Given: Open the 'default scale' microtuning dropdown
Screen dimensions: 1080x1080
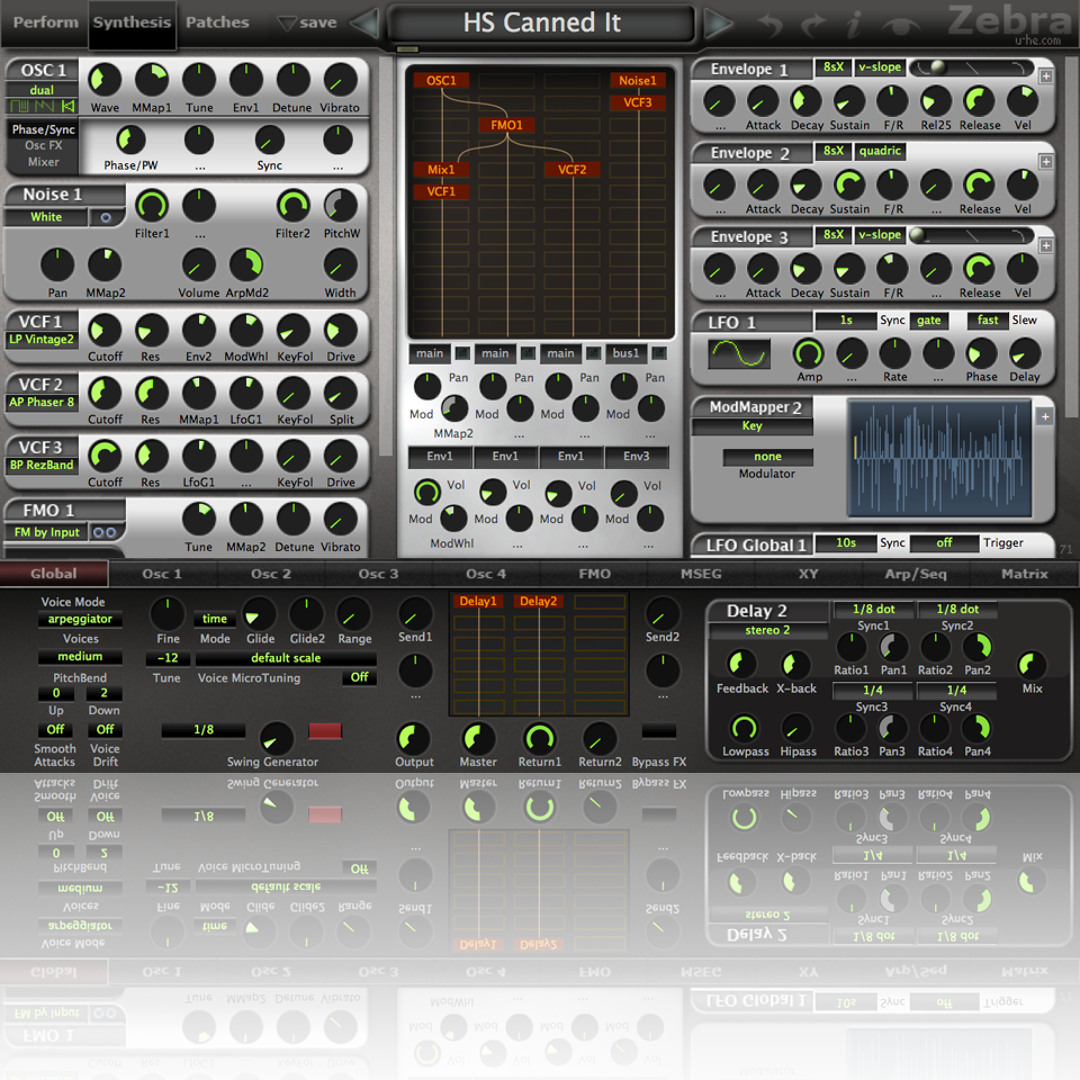Looking at the screenshot, I should 286,658.
